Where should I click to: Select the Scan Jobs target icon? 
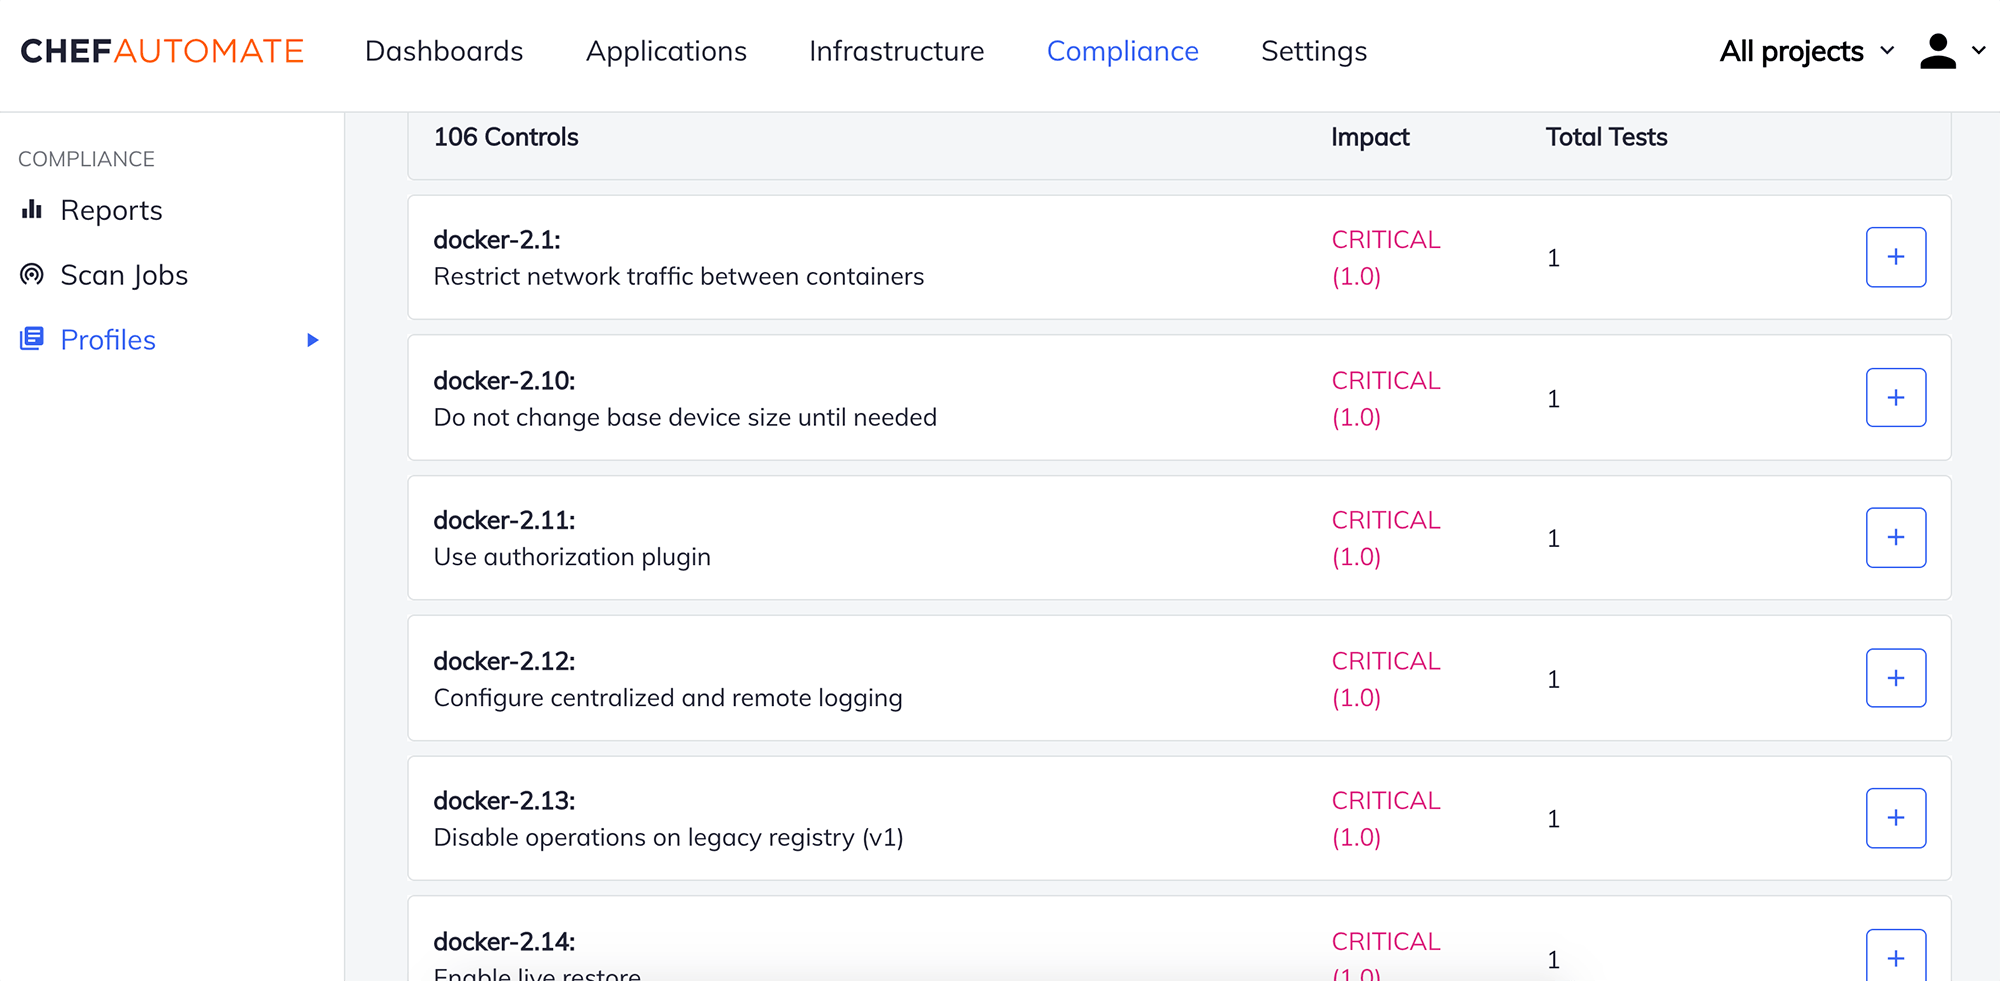32,274
